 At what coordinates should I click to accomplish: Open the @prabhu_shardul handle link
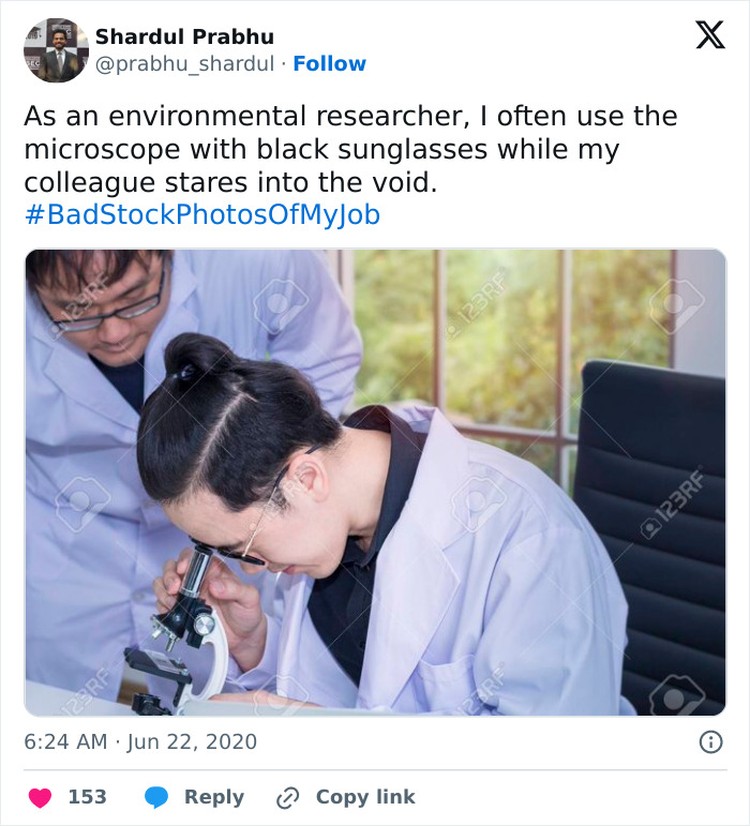pos(185,64)
